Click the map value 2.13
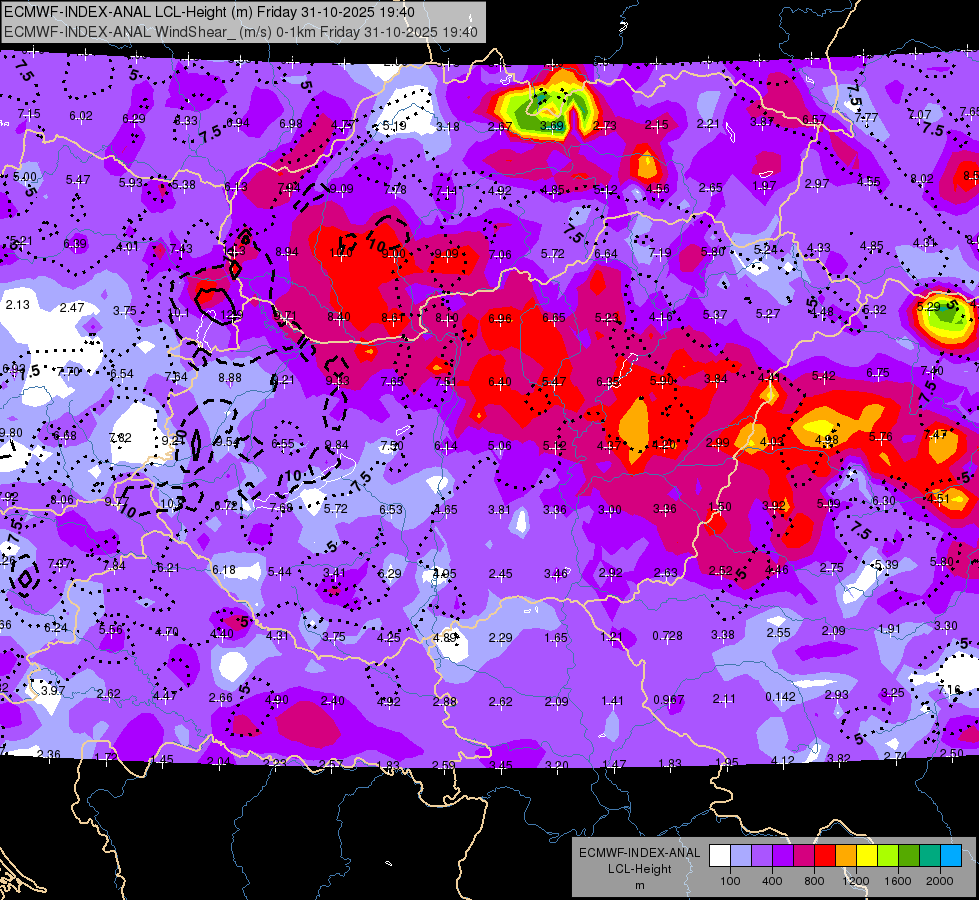The height and width of the screenshot is (900, 979). point(17,305)
